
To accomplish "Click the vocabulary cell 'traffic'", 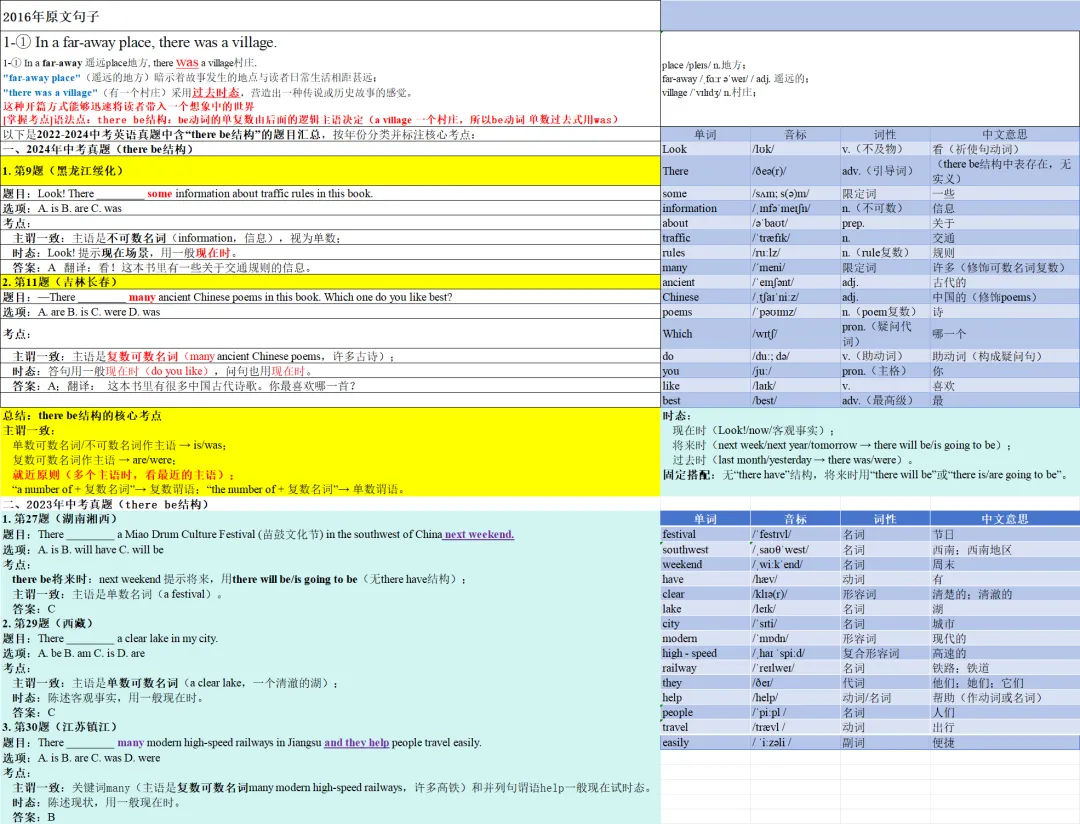I will tap(705, 238).
